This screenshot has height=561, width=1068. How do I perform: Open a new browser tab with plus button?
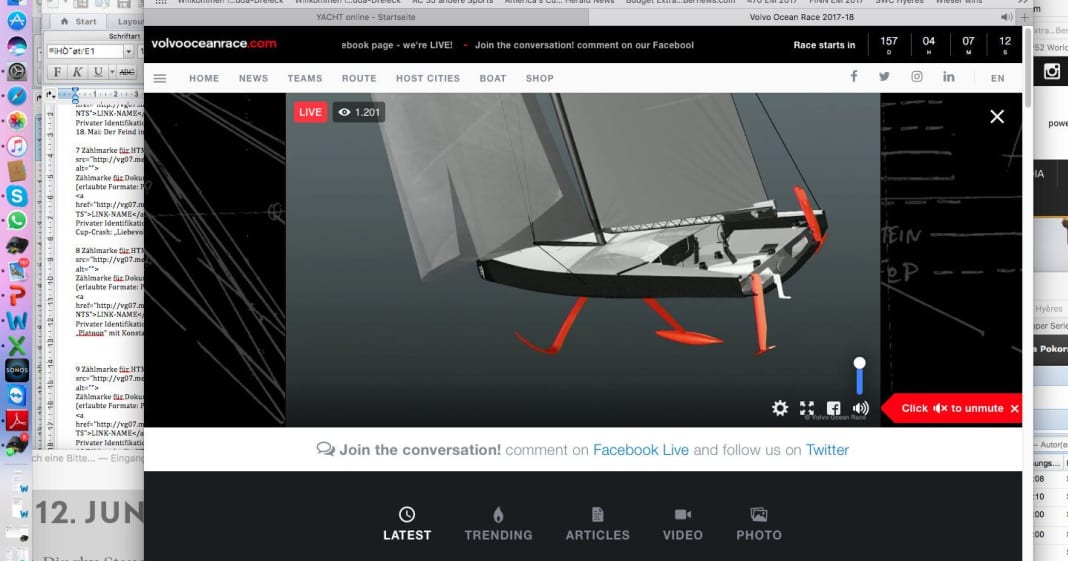click(1025, 17)
